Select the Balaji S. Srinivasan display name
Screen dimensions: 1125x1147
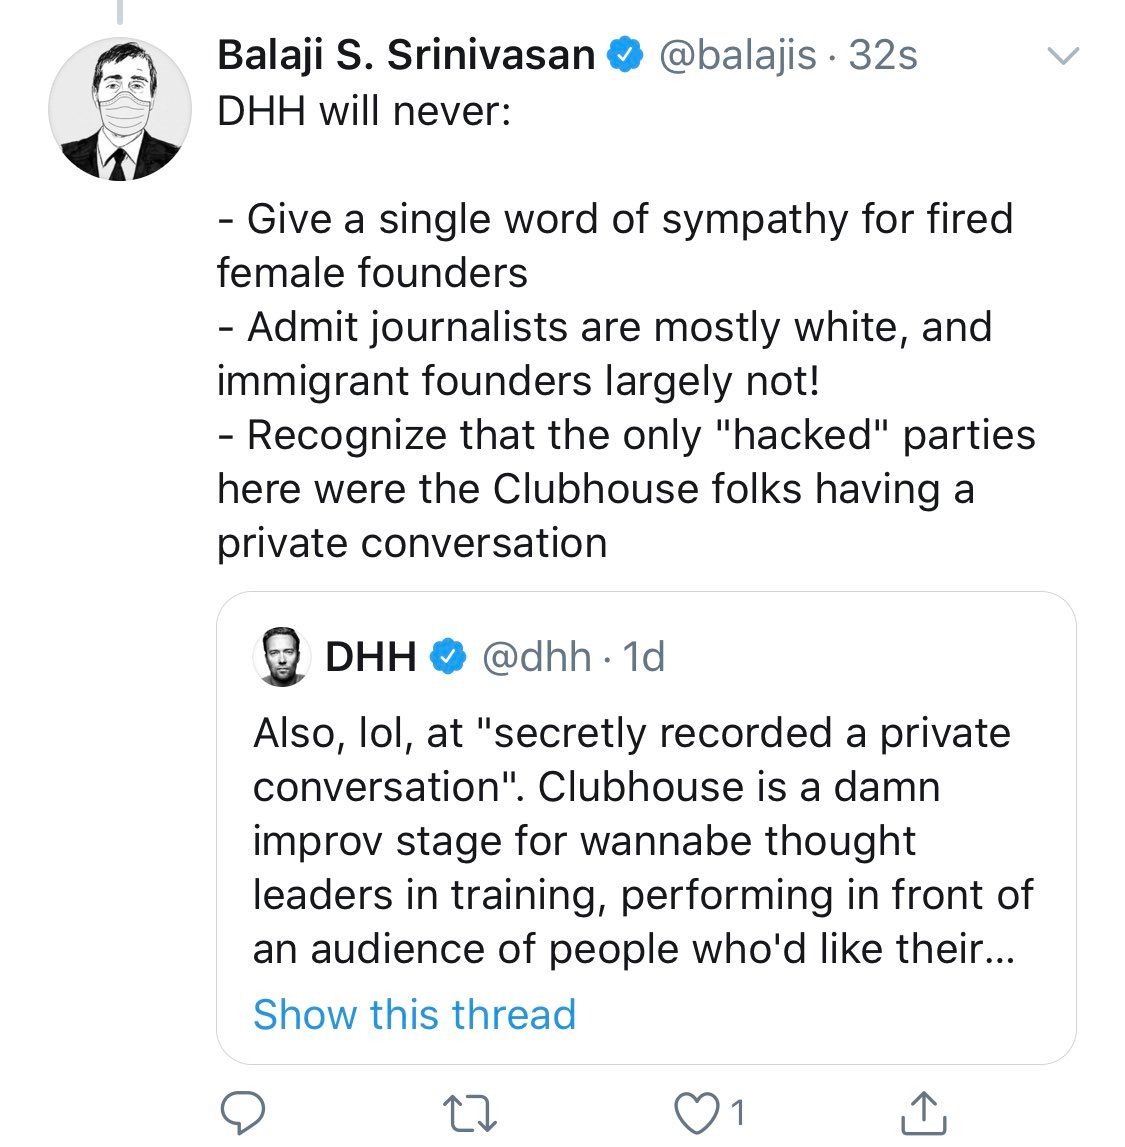(407, 56)
